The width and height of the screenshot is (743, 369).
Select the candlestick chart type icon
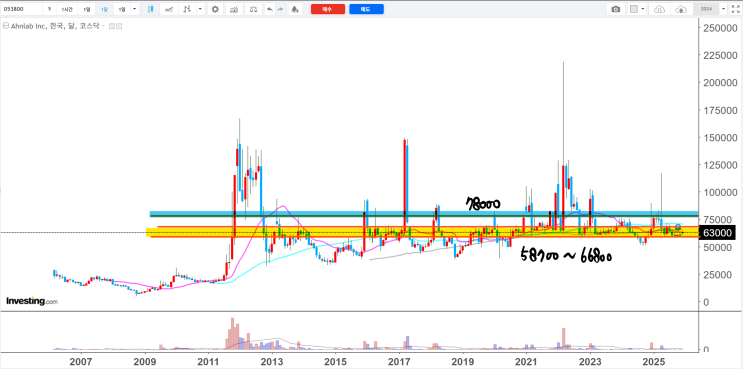150,9
